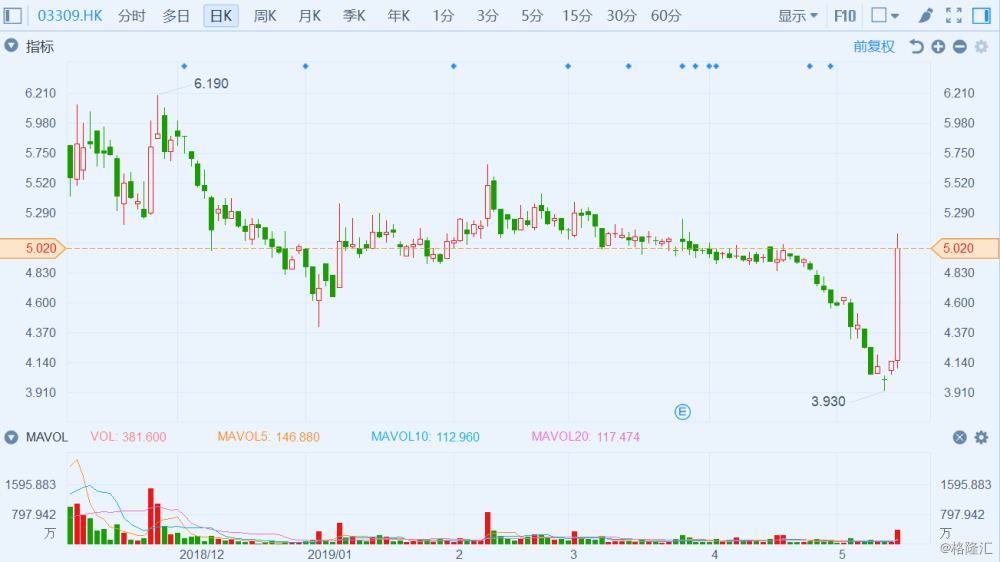Click the 03309.HK stock code link
Image resolution: width=1000 pixels, height=562 pixels.
coord(68,16)
